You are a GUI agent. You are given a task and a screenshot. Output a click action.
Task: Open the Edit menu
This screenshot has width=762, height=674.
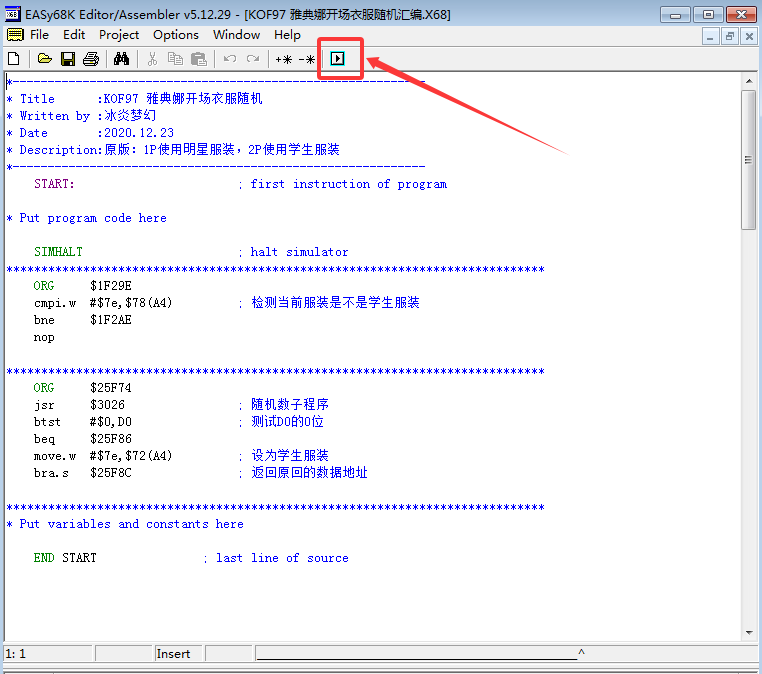point(74,35)
